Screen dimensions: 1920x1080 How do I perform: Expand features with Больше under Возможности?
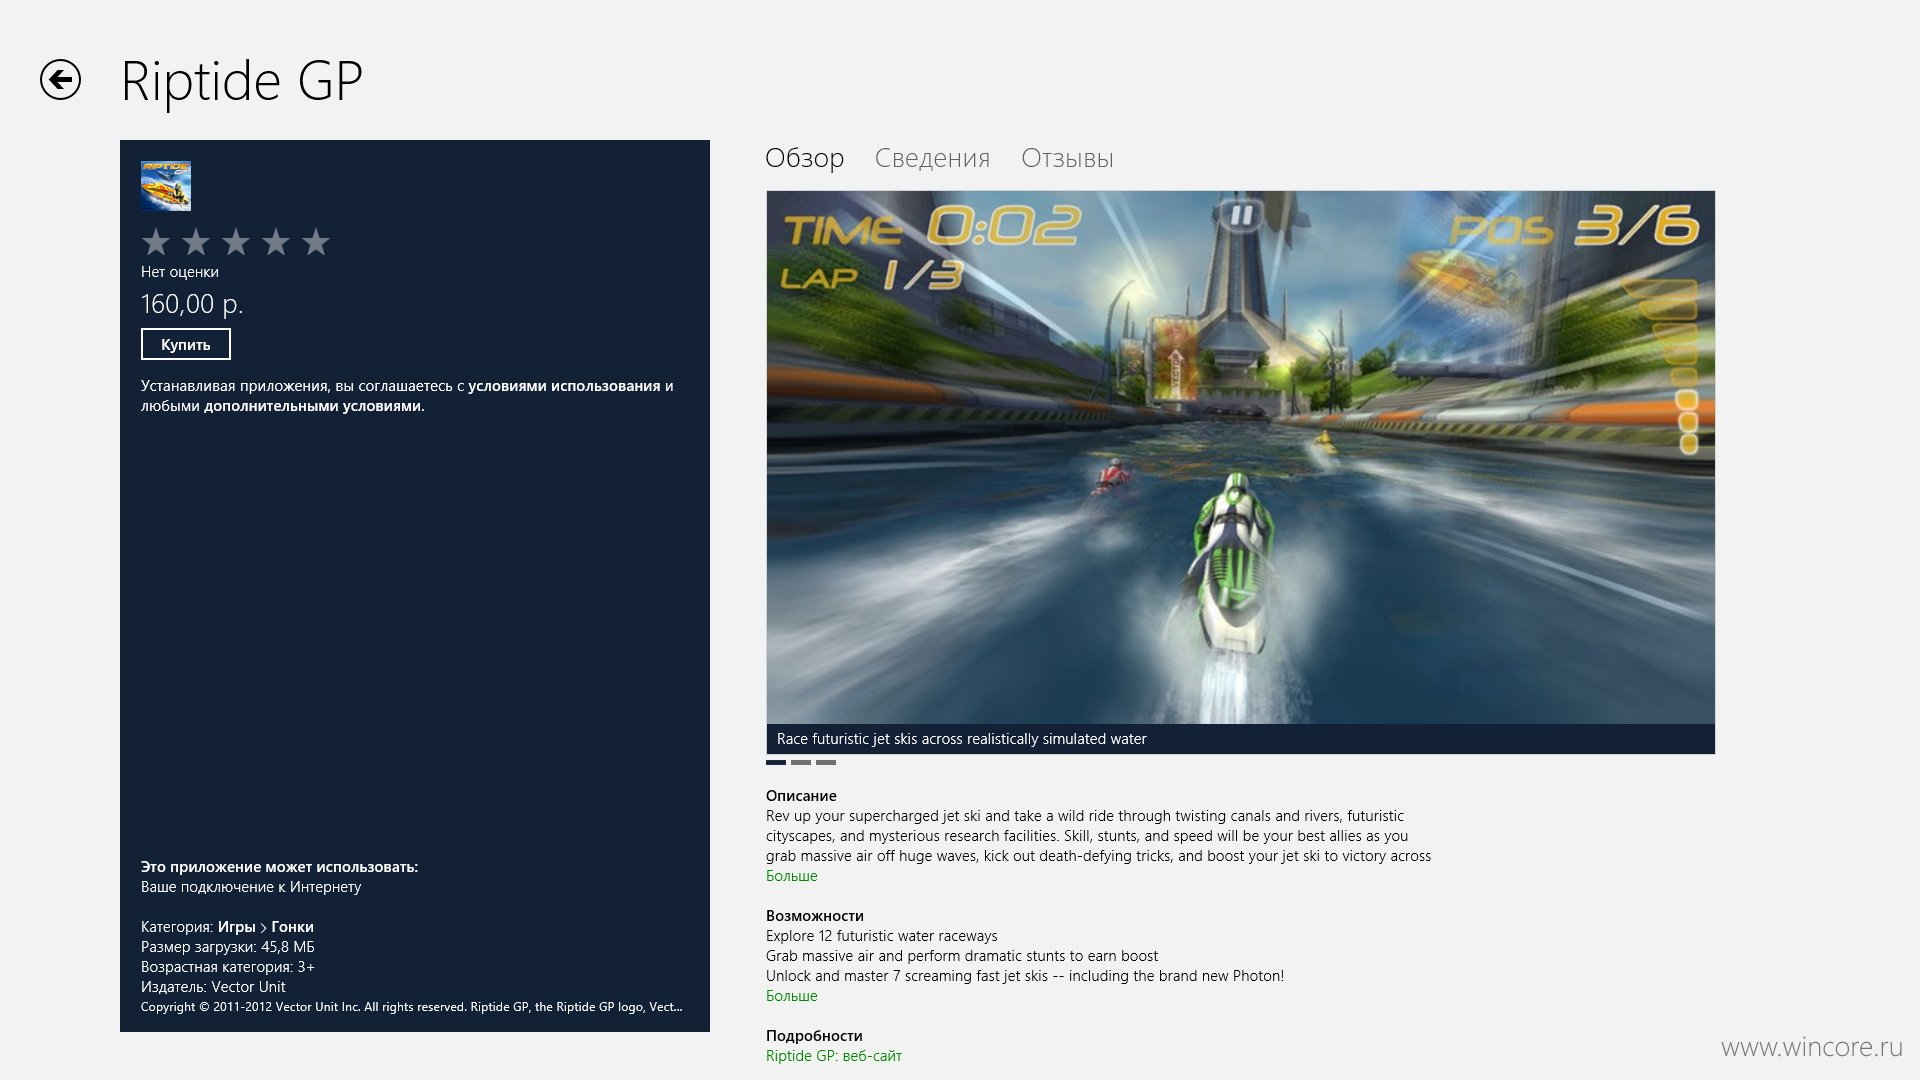pyautogui.click(x=792, y=996)
